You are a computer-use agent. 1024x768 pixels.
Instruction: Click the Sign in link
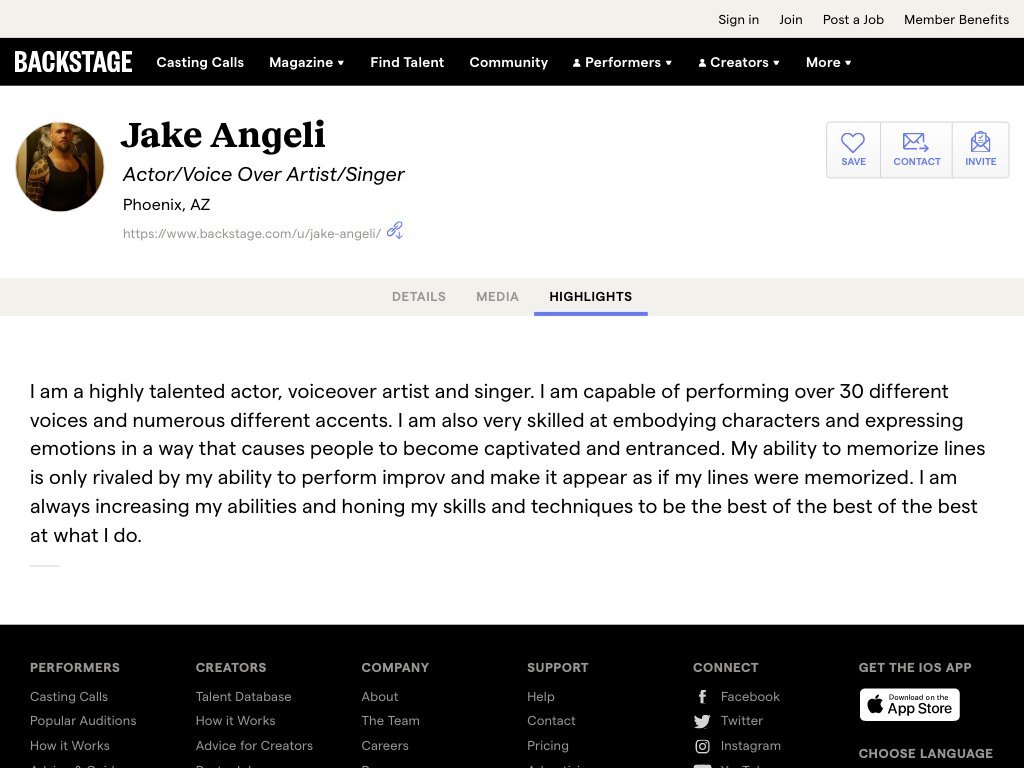(738, 19)
